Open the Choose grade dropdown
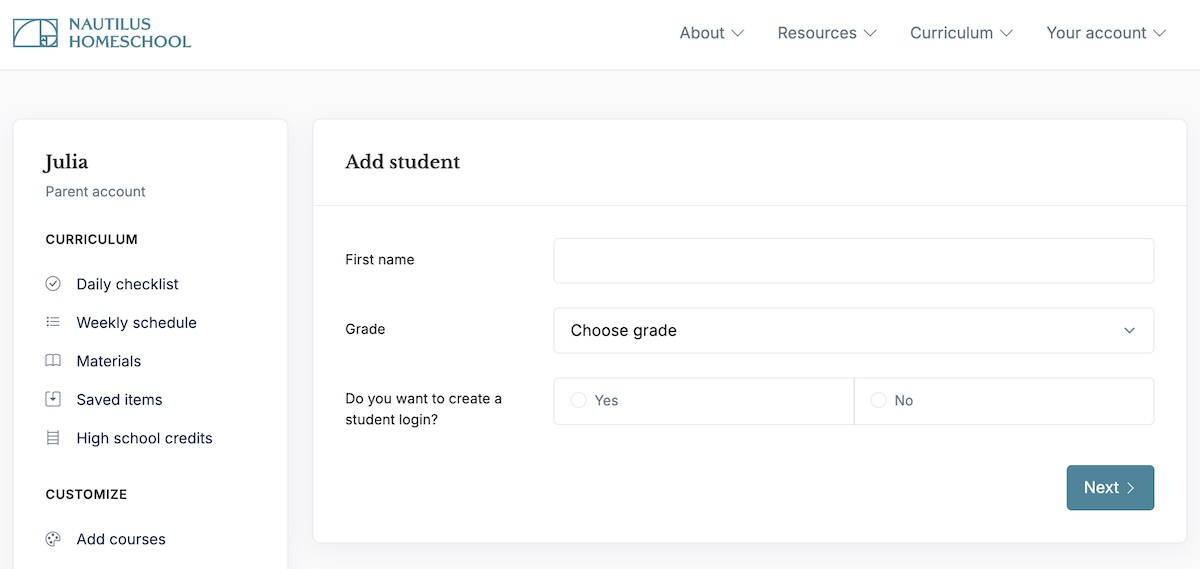This screenshot has height=569, width=1200. tap(853, 330)
